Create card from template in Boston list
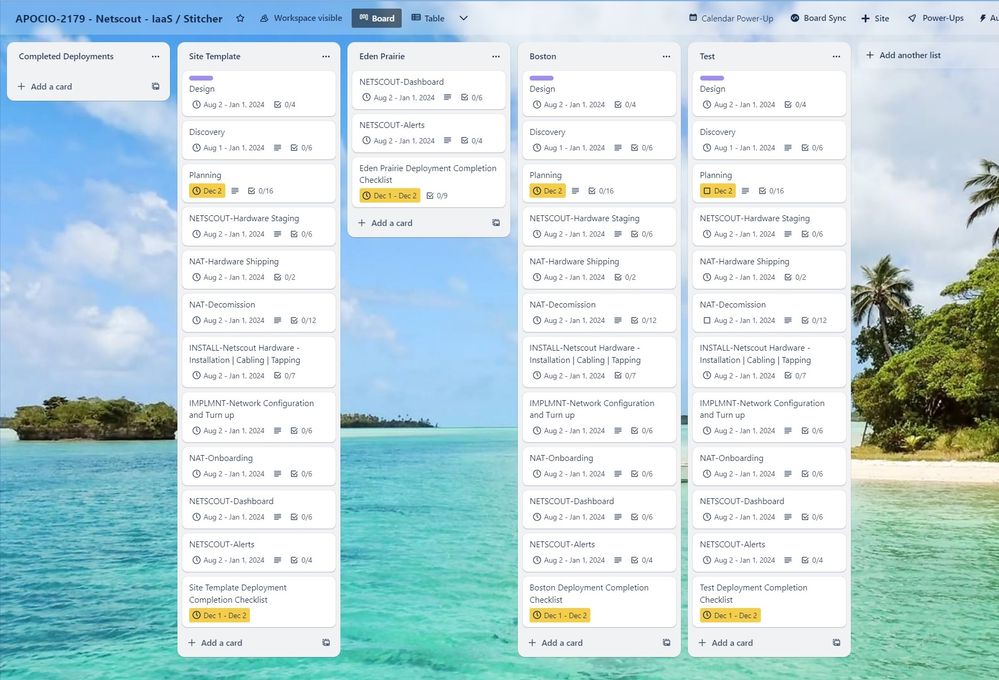 [x=666, y=643]
